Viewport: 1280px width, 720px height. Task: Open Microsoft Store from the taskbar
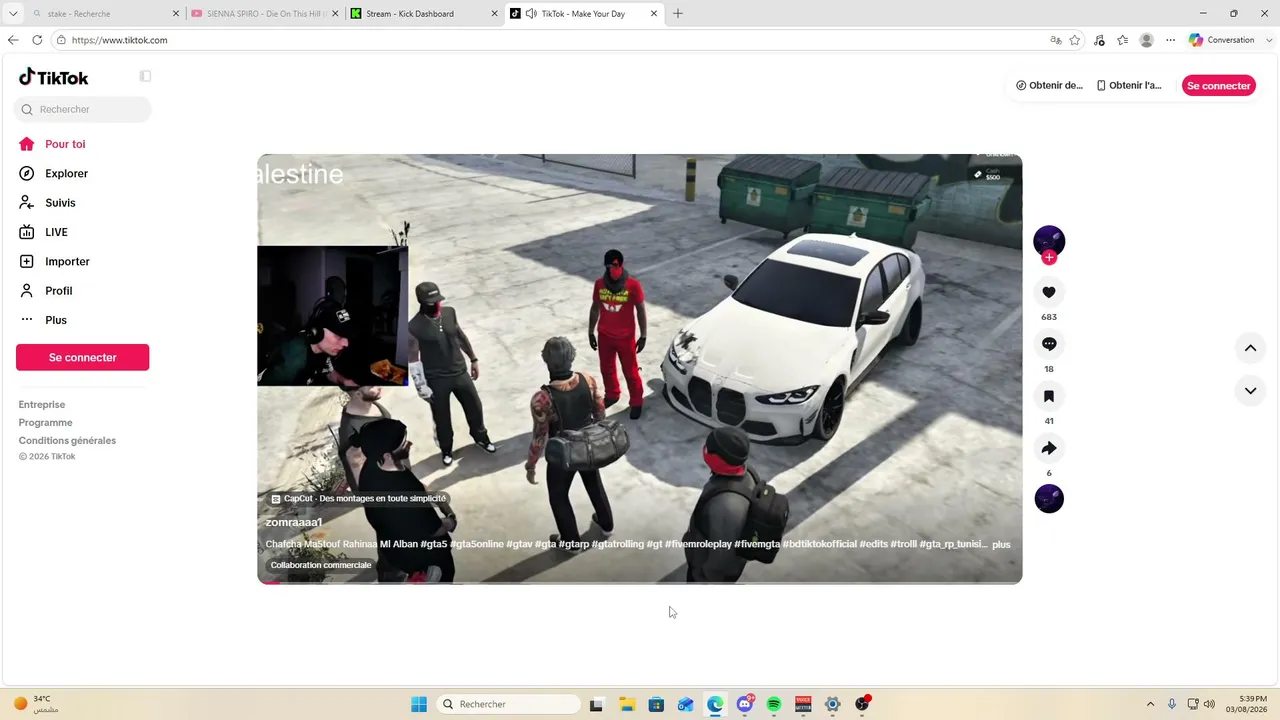[x=656, y=704]
